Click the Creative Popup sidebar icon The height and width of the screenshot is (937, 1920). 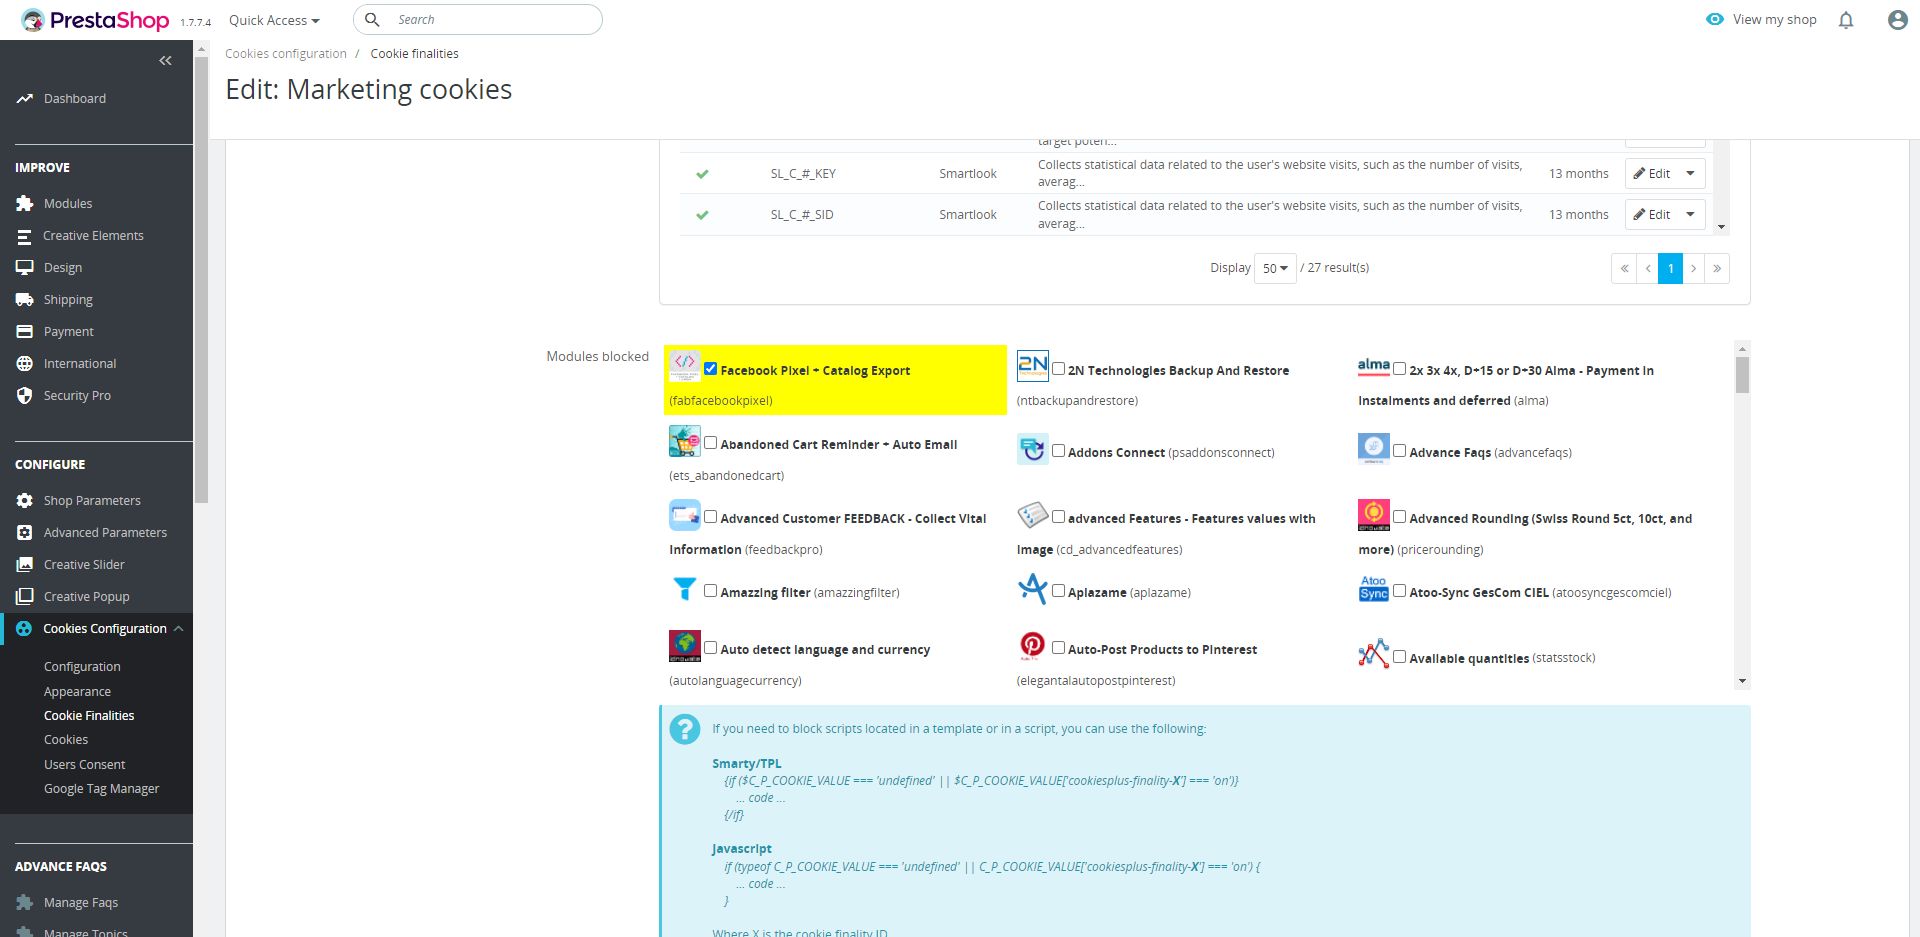tap(25, 597)
